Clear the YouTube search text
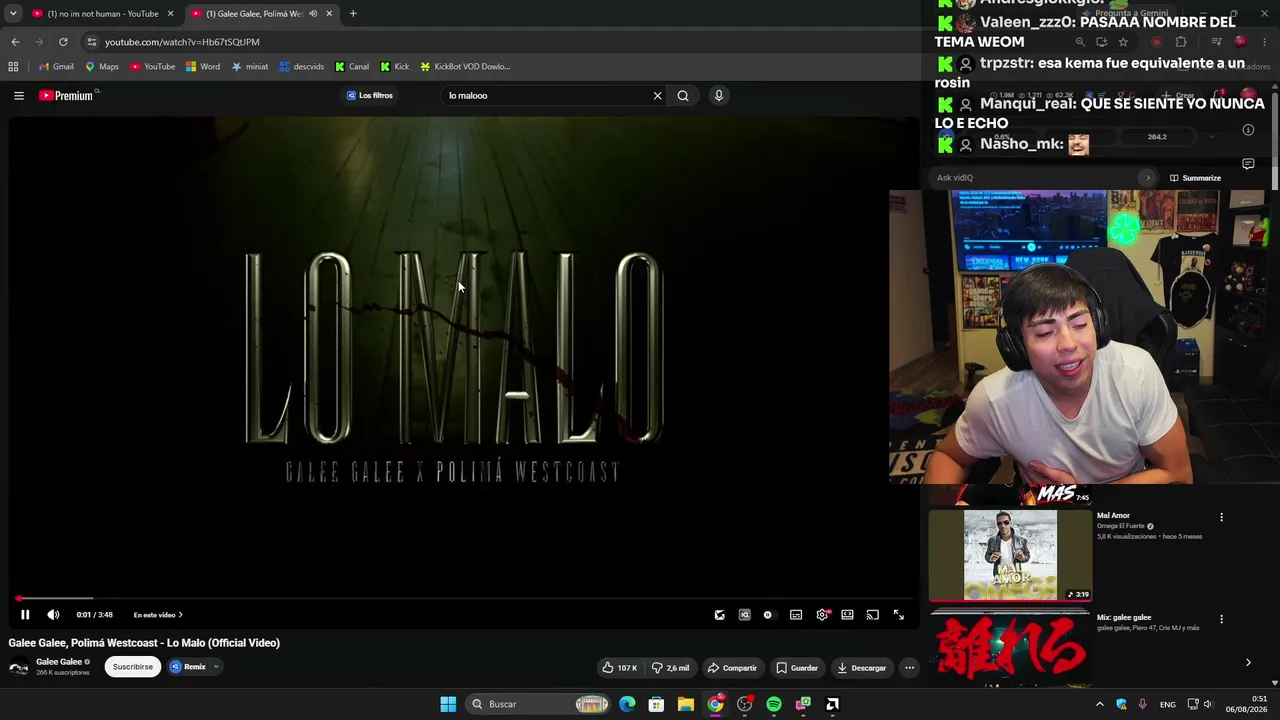 point(657,96)
